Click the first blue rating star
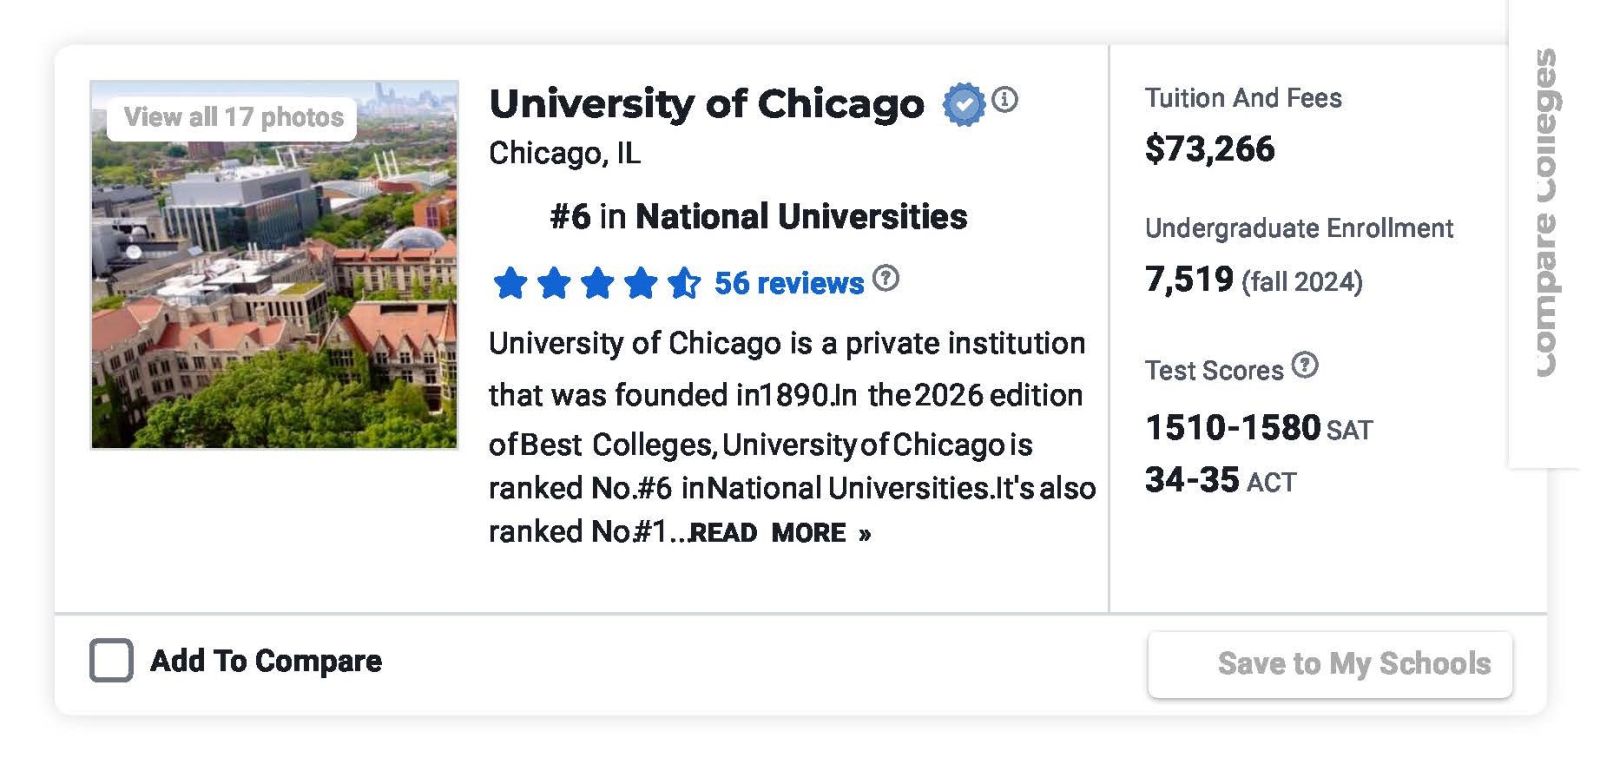The width and height of the screenshot is (1600, 771). tap(510, 283)
